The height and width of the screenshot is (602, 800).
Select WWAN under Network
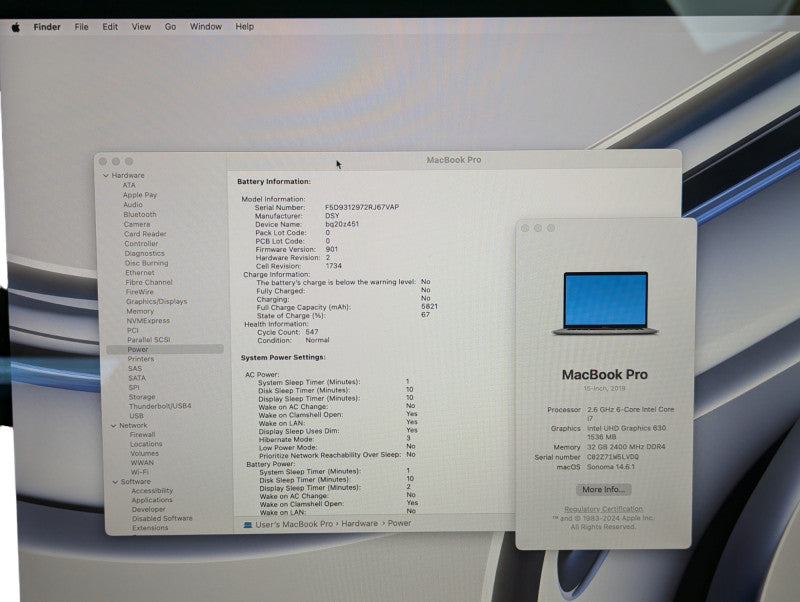(x=142, y=463)
